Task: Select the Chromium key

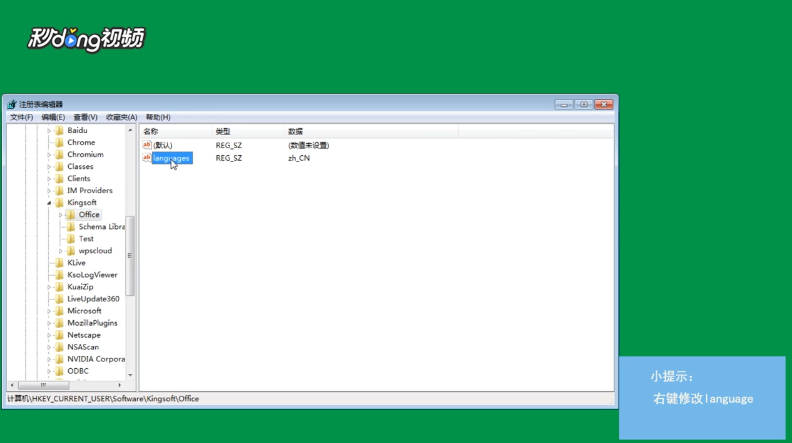Action: pyautogui.click(x=85, y=155)
